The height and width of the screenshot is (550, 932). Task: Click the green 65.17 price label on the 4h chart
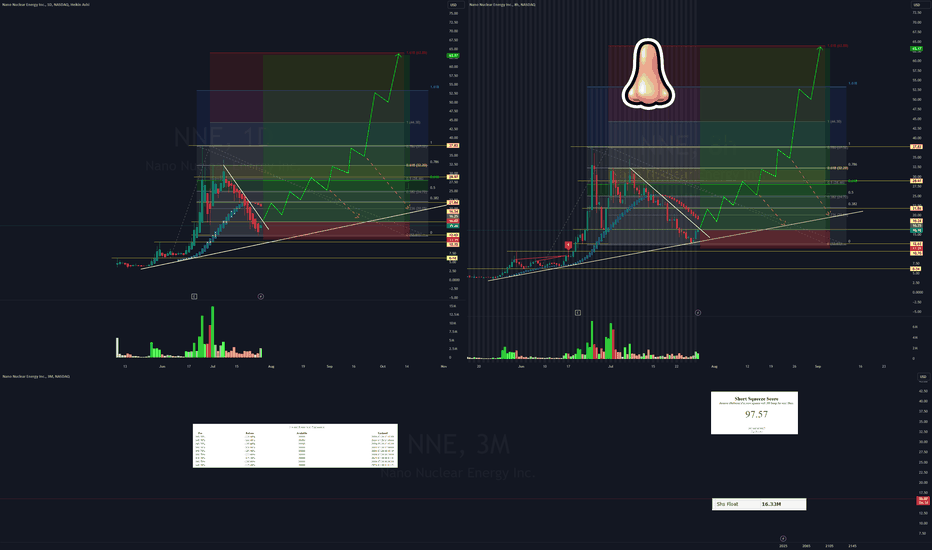[916, 49]
